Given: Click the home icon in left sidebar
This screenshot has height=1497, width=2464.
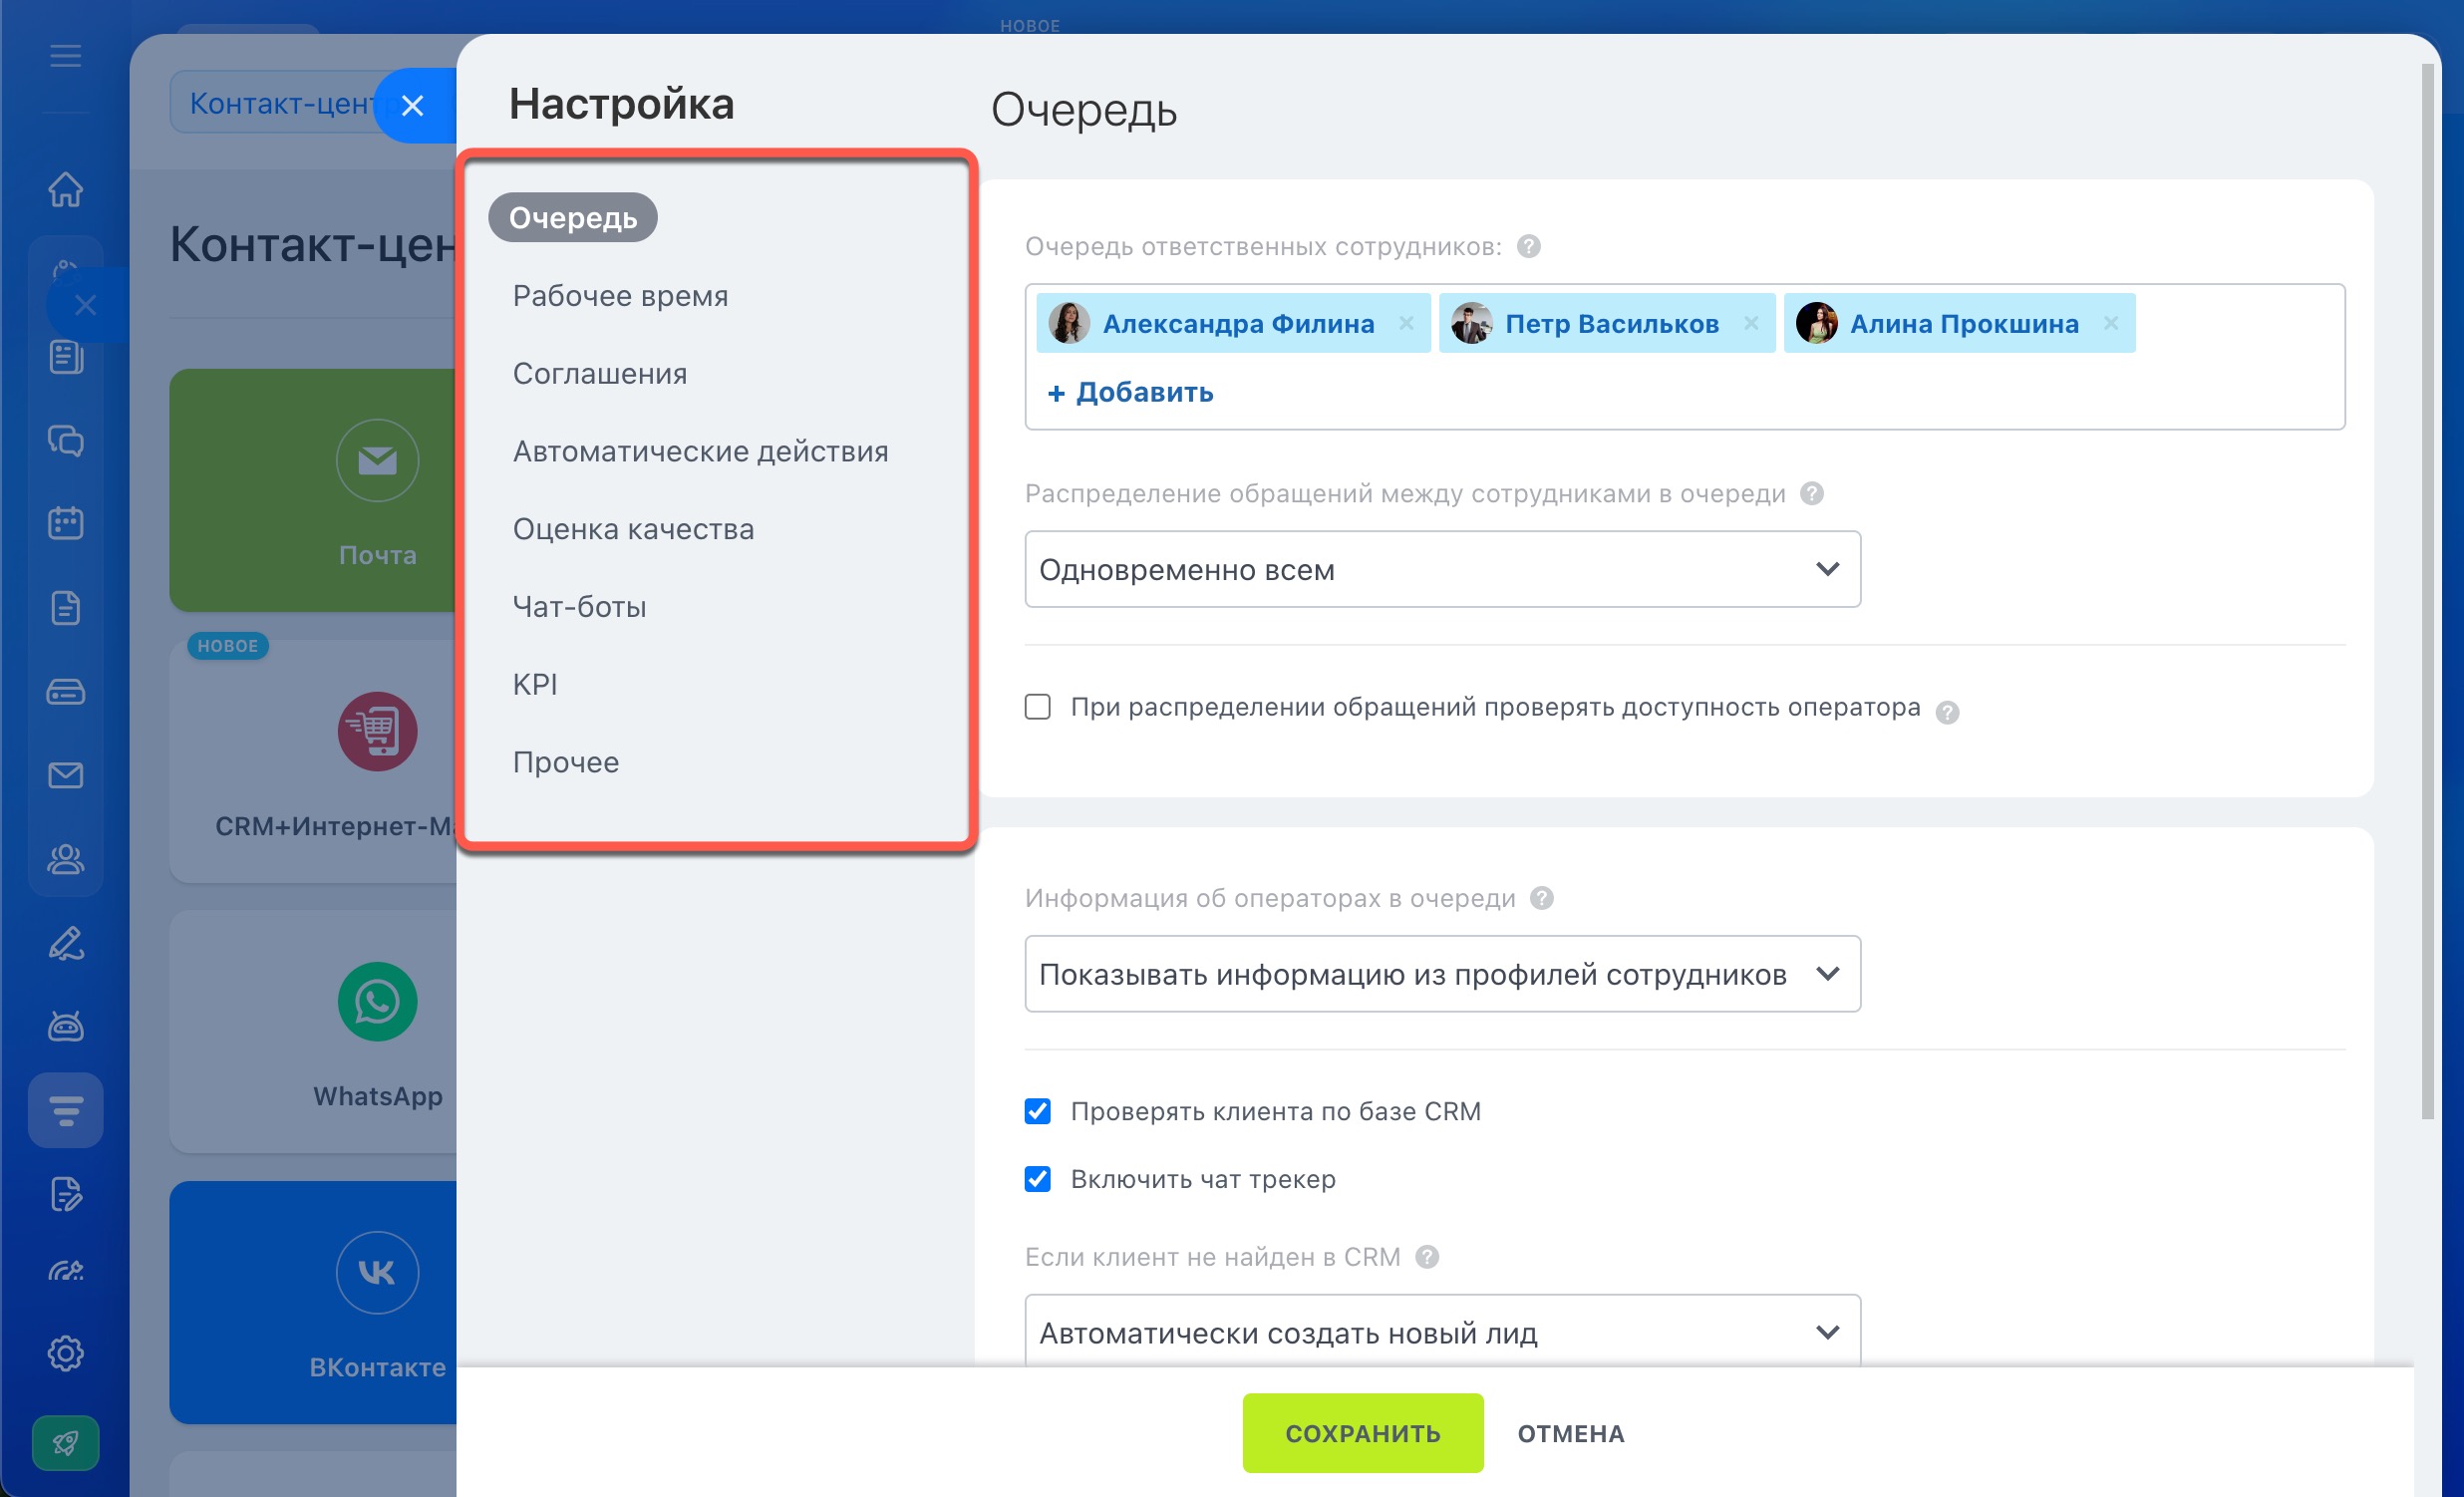Looking at the screenshot, I should click(66, 189).
